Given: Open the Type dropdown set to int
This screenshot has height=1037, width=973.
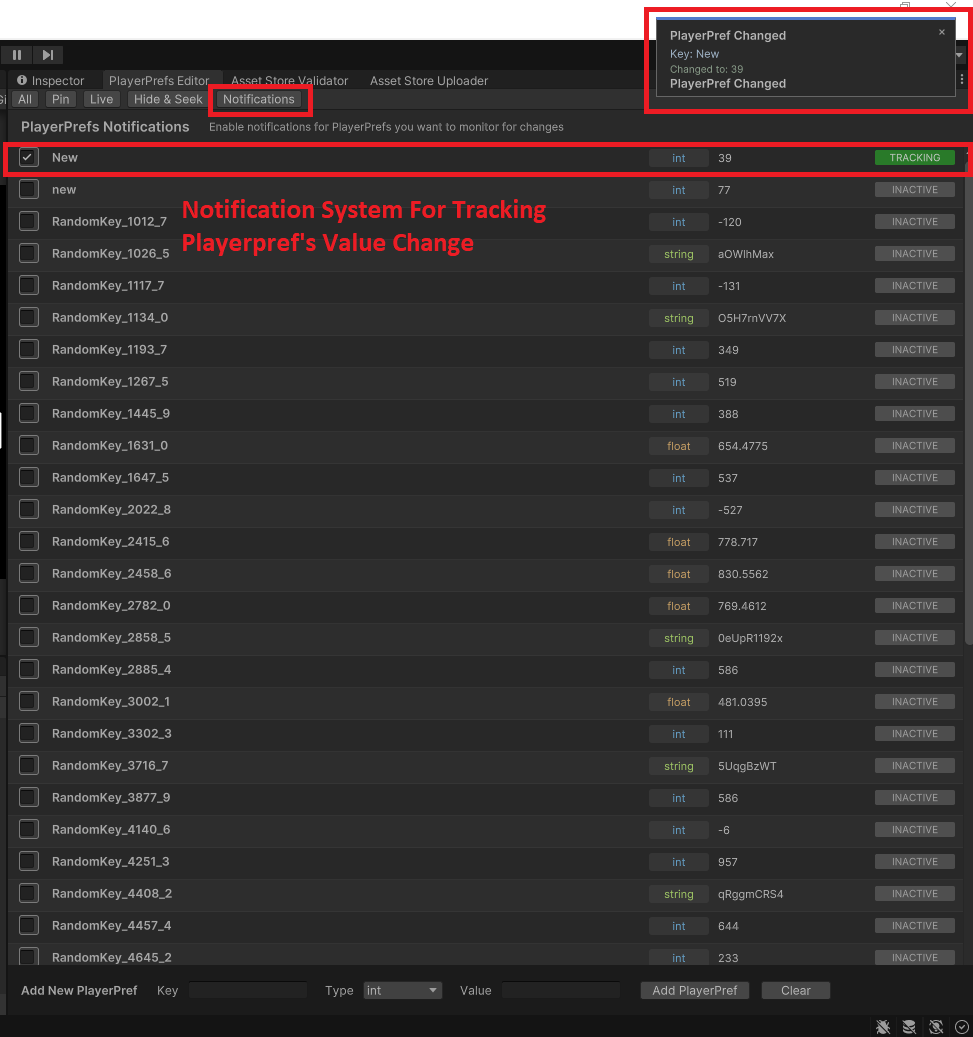Looking at the screenshot, I should click(x=402, y=990).
